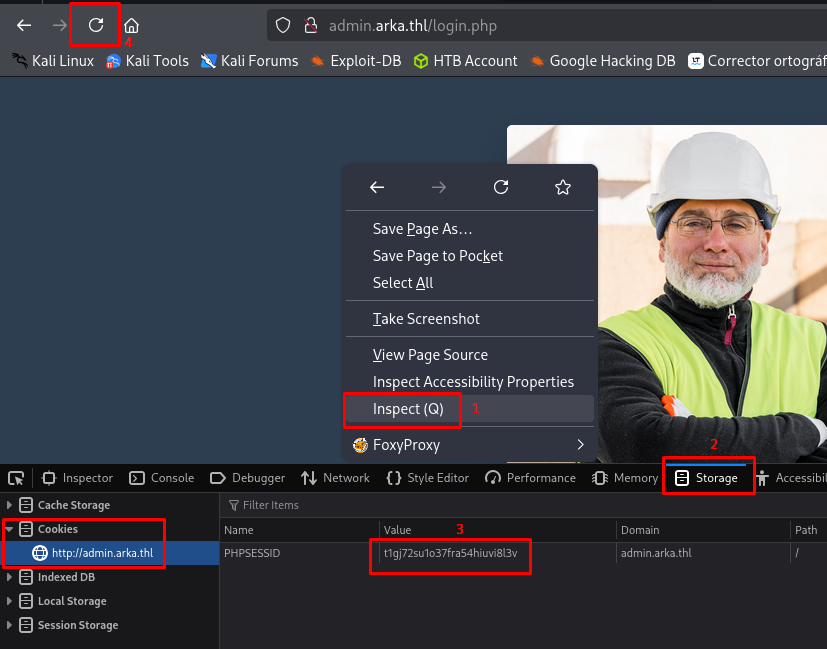This screenshot has height=649, width=827.
Task: Expand the Cache Storage tree node
Action: point(11,505)
